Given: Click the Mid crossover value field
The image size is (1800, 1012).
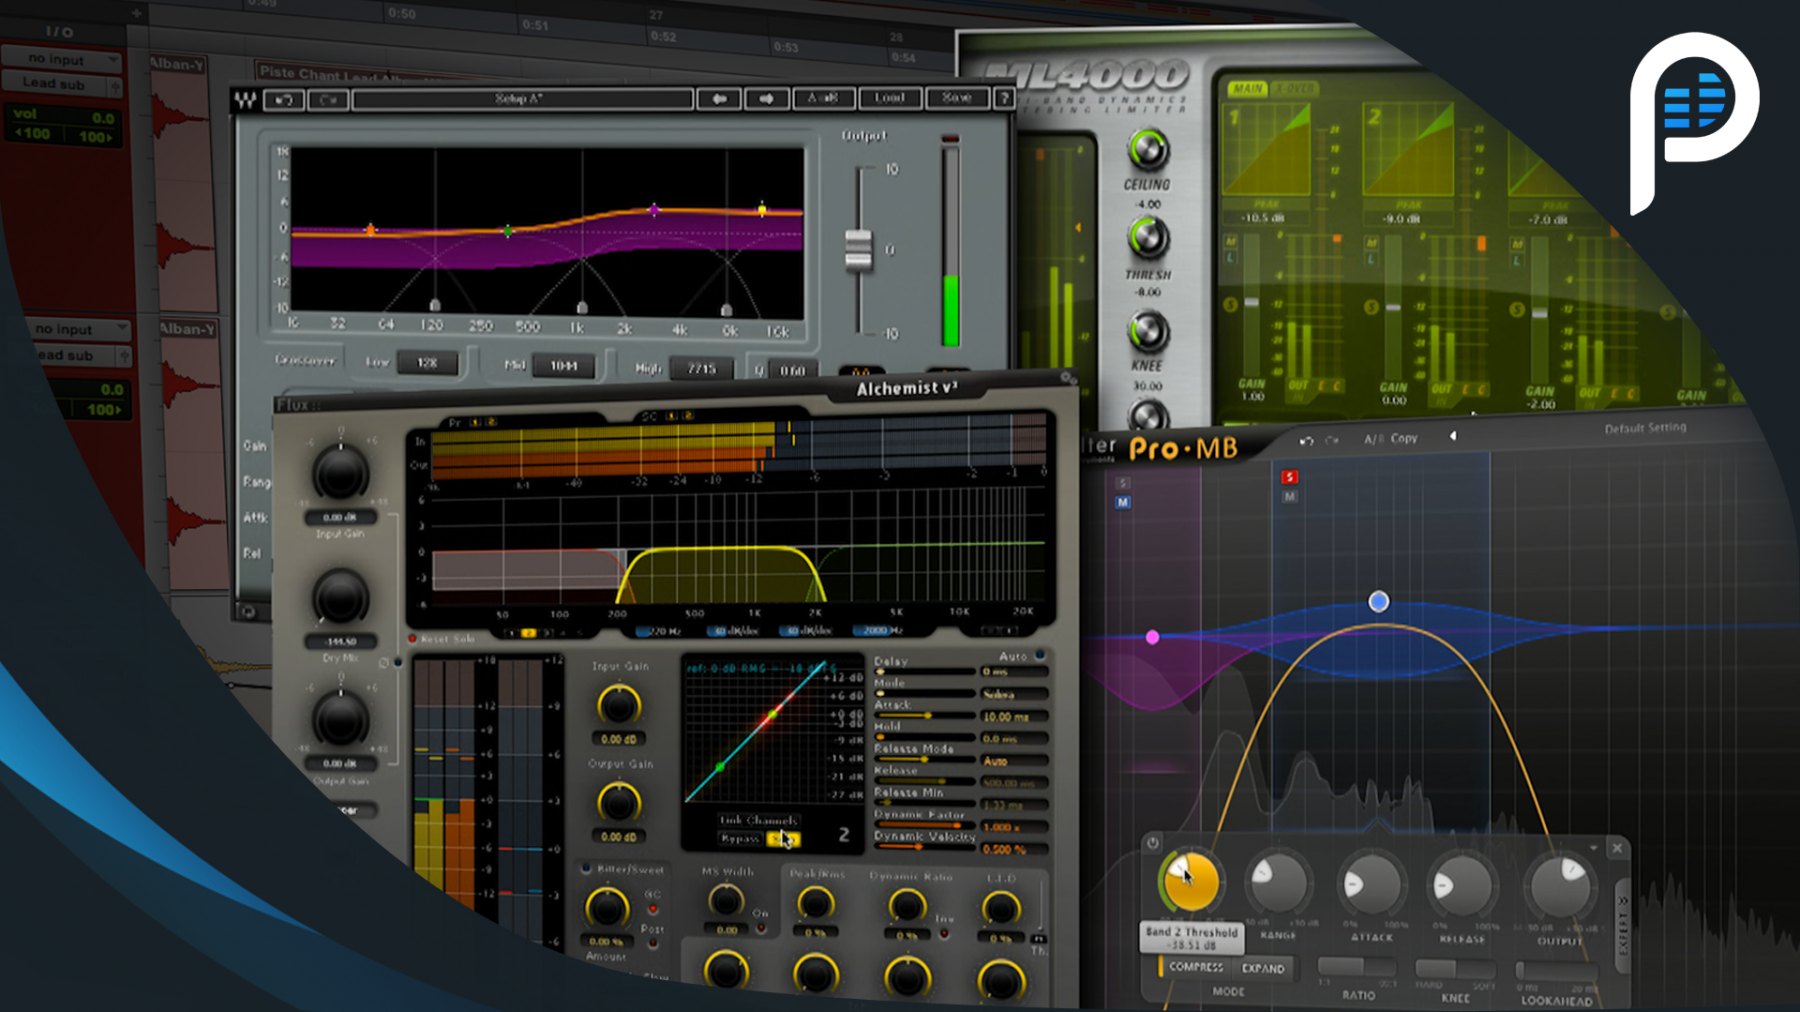Looking at the screenshot, I should [x=564, y=366].
